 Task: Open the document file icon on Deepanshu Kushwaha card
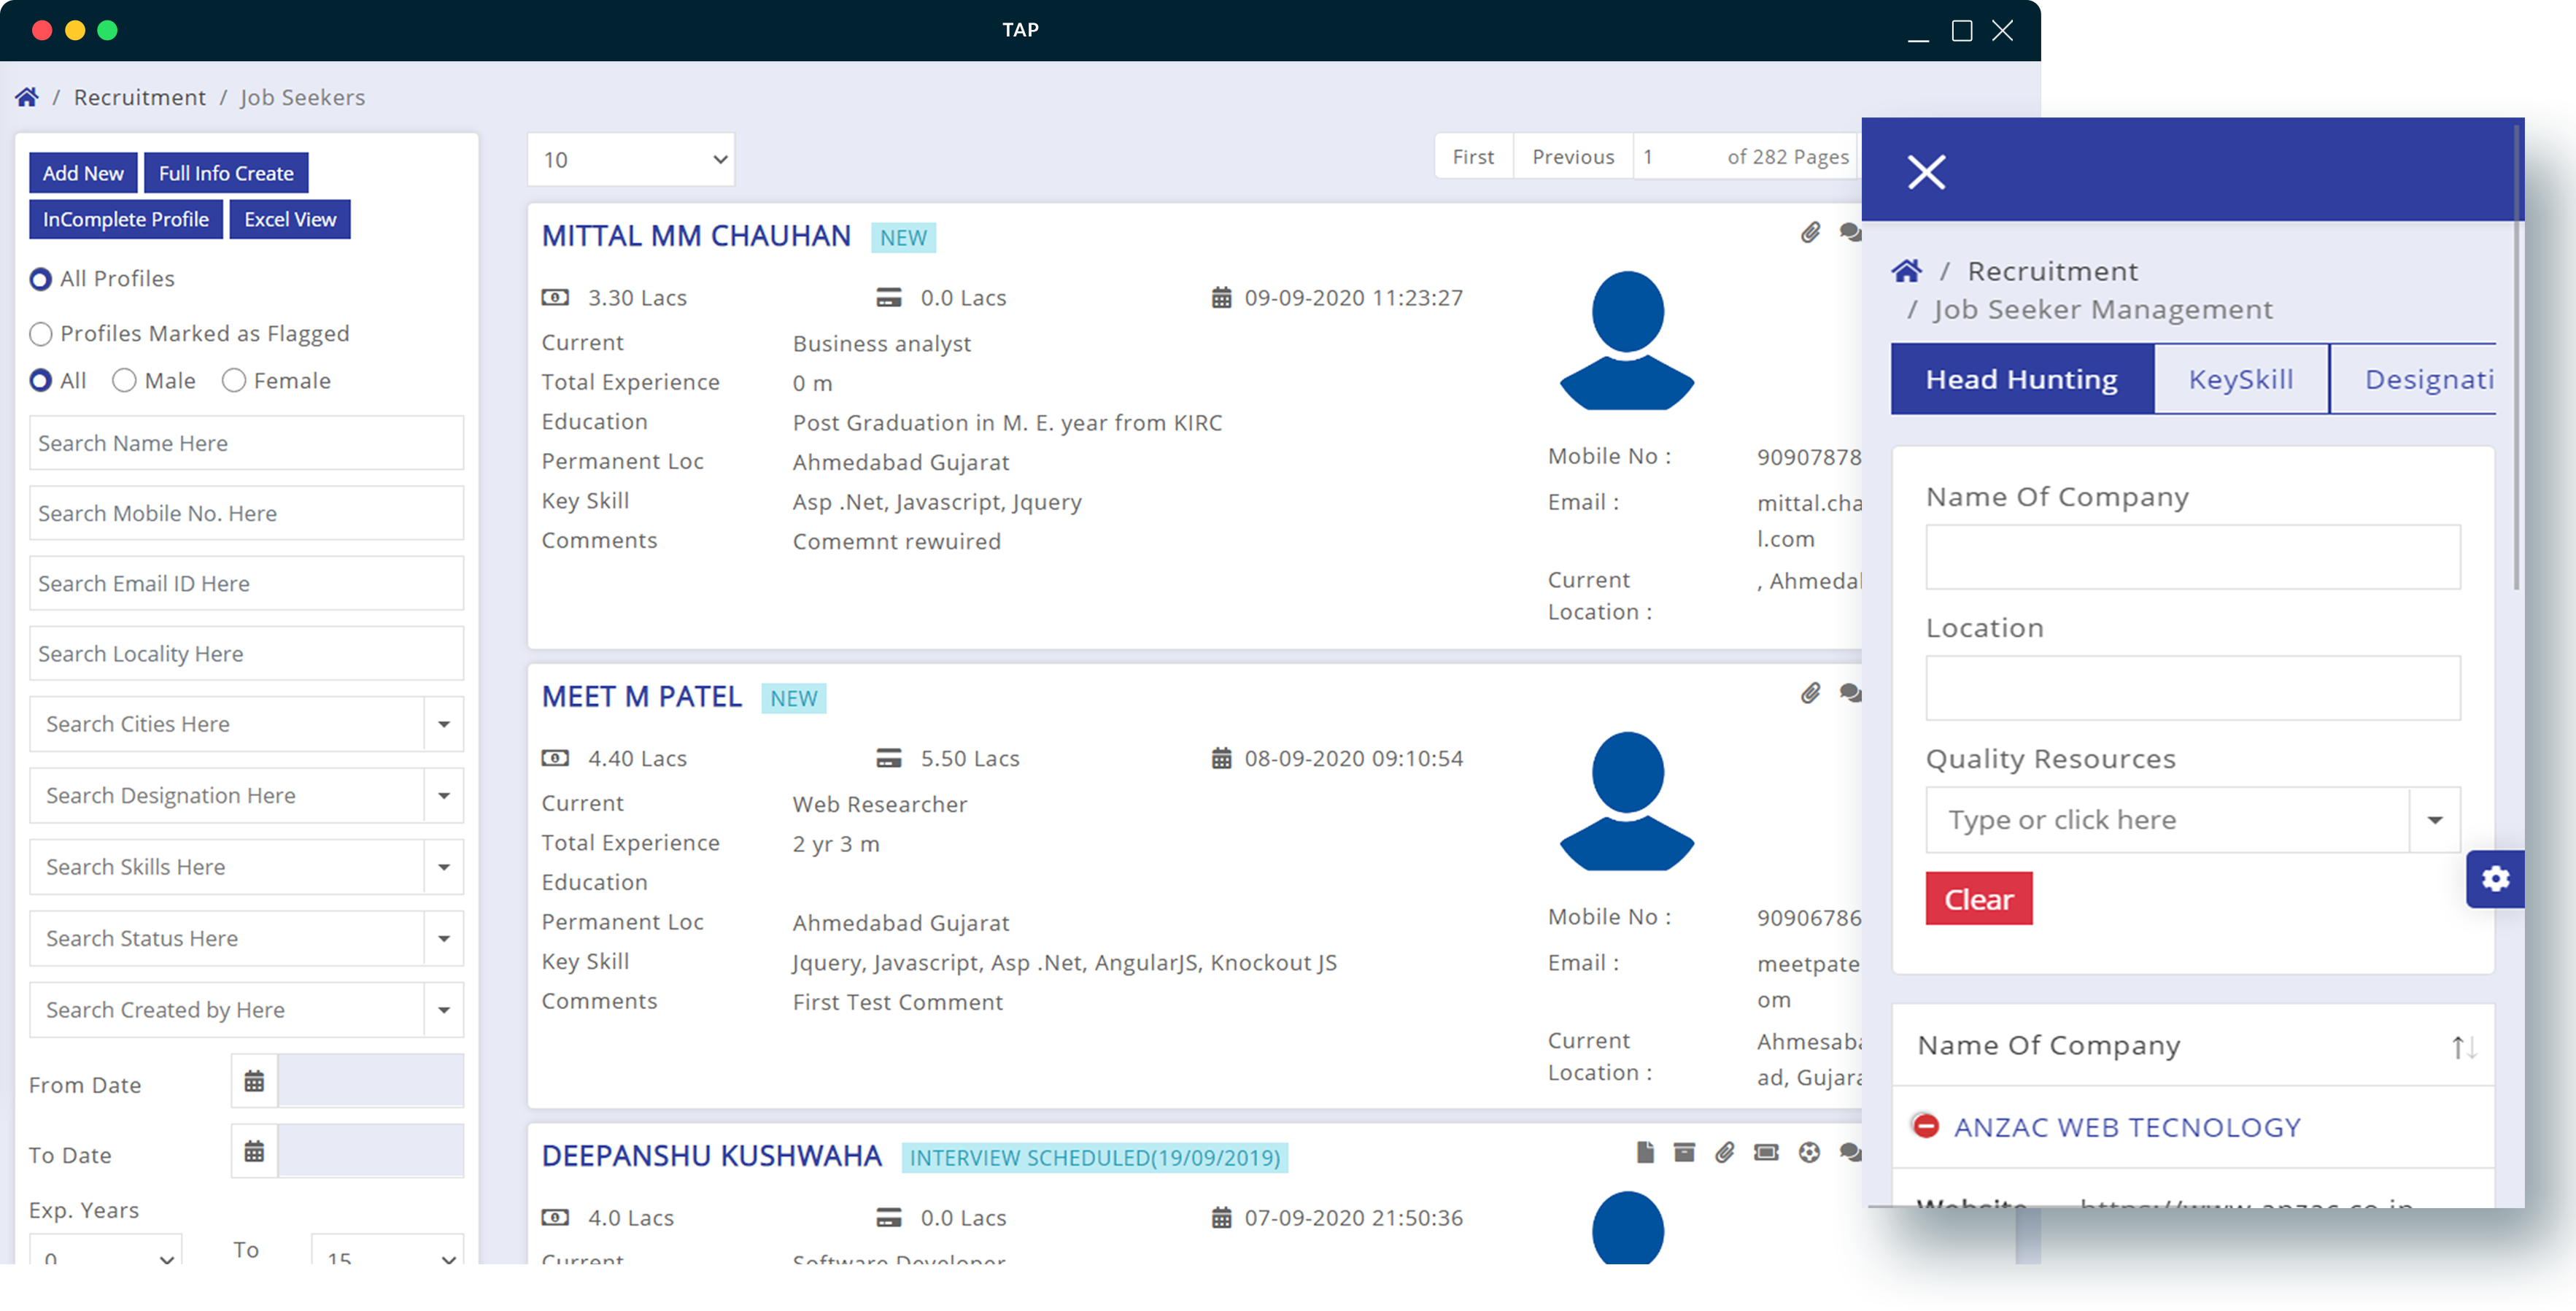coord(1645,1152)
